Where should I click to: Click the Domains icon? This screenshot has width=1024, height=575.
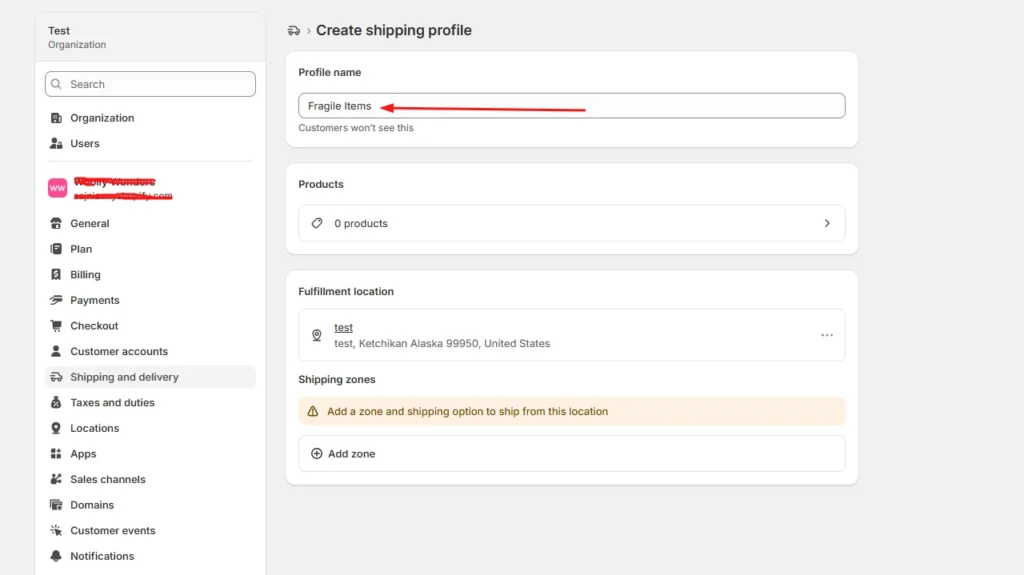coord(56,505)
